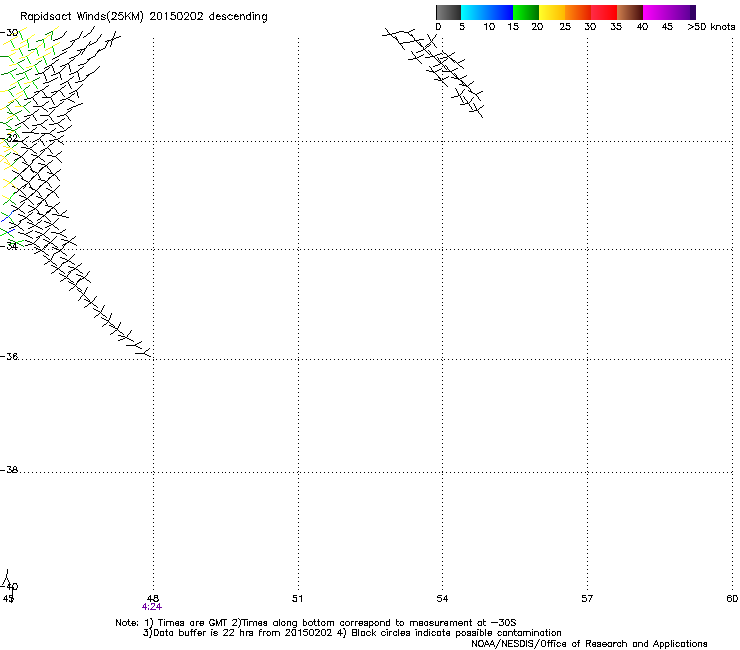The width and height of the screenshot is (740, 650).
Task: Click the 'NOAA/NESDIS/Office of Research and Applications' credit
Action: click(589, 644)
